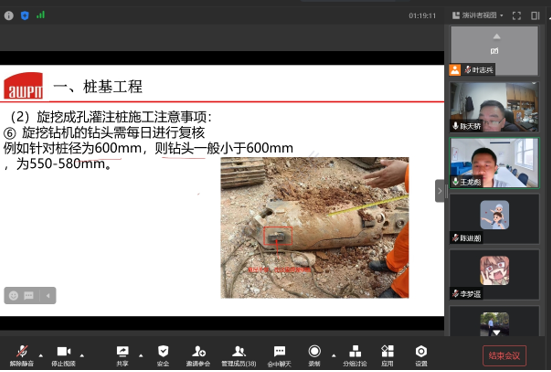Open 会中聊天 chat panel
The height and width of the screenshot is (372, 551).
(279, 355)
